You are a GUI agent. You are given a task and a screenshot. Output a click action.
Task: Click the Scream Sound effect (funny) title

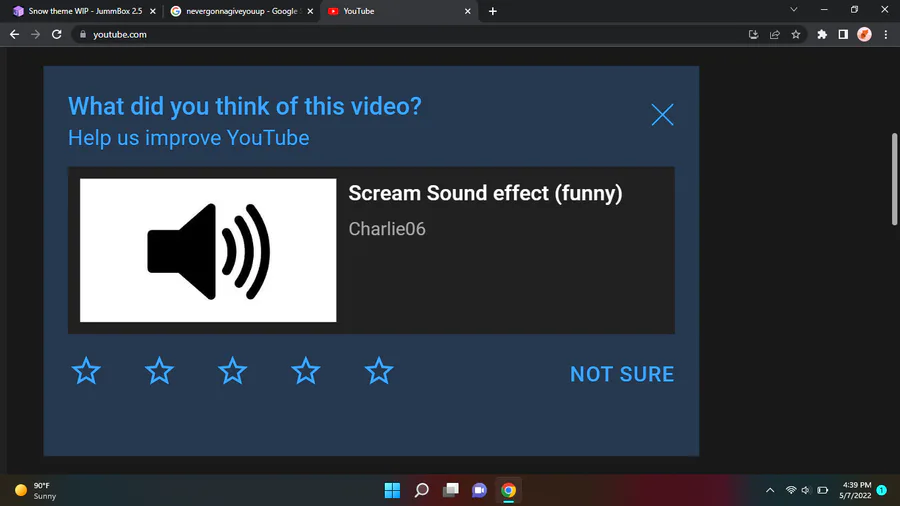pos(485,193)
